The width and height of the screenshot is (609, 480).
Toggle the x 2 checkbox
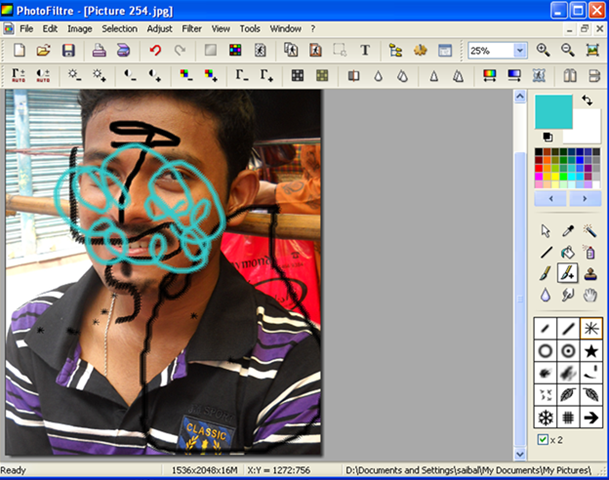coord(543,440)
